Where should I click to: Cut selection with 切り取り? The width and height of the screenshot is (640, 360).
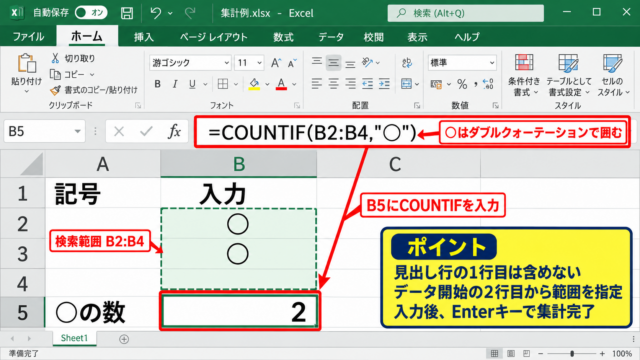click(x=73, y=58)
